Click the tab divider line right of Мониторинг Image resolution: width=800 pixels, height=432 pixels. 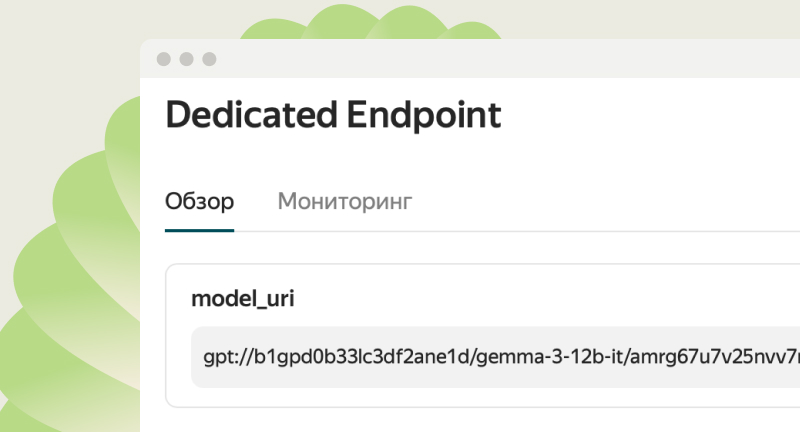pos(600,231)
